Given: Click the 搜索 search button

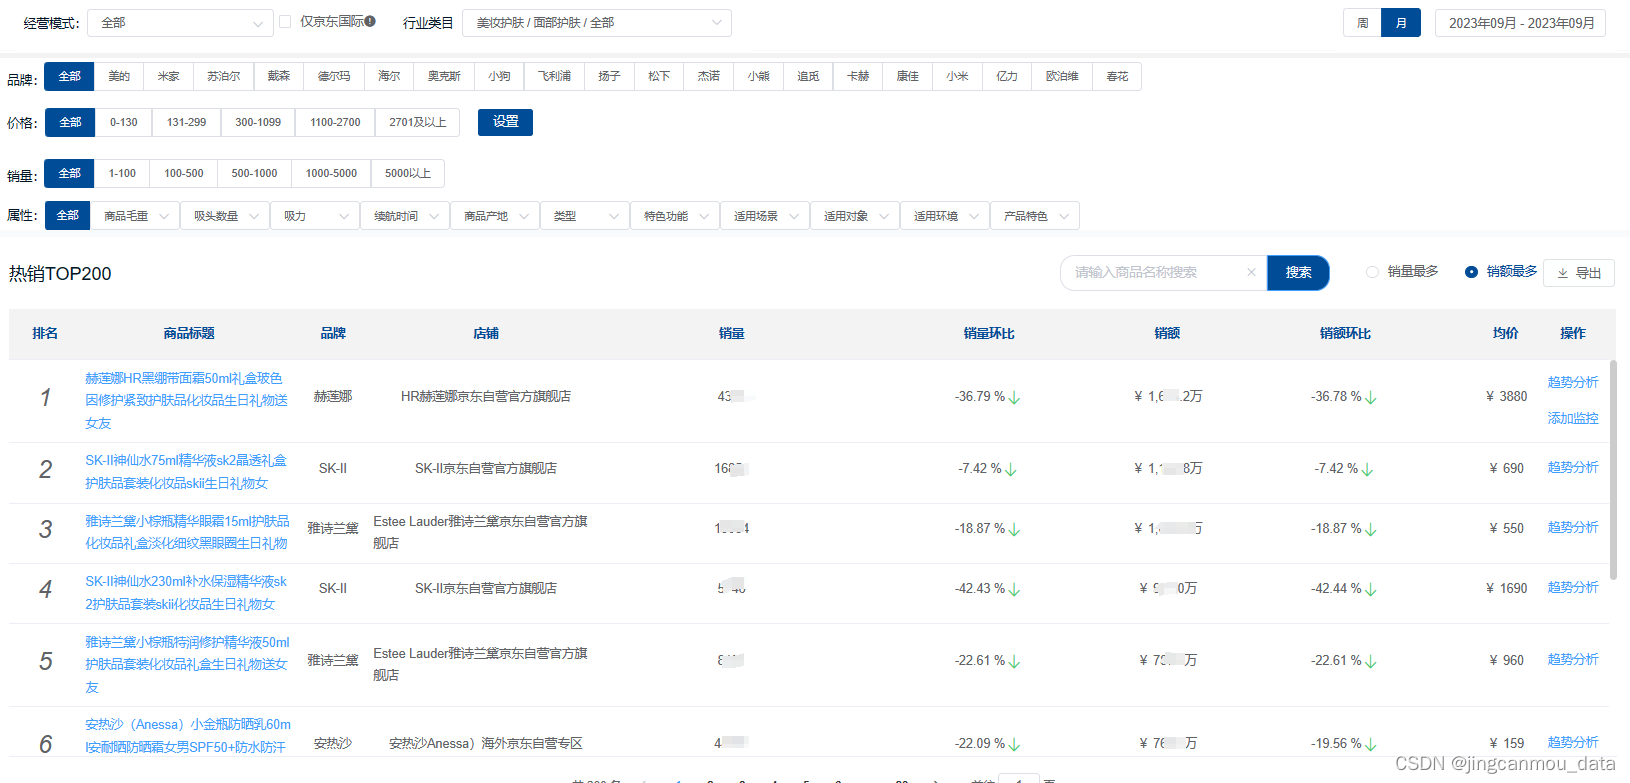Looking at the screenshot, I should click(x=1298, y=272).
